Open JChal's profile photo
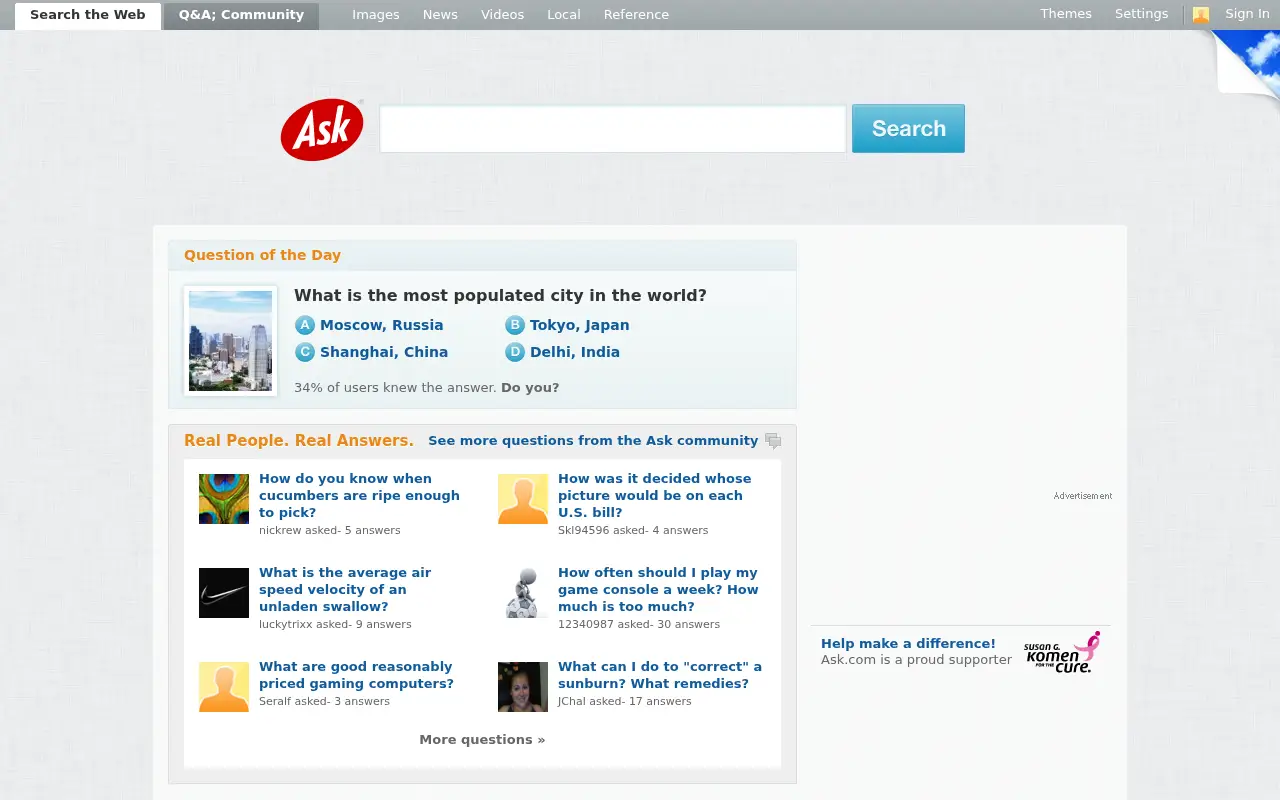1280x800 pixels. pos(523,687)
